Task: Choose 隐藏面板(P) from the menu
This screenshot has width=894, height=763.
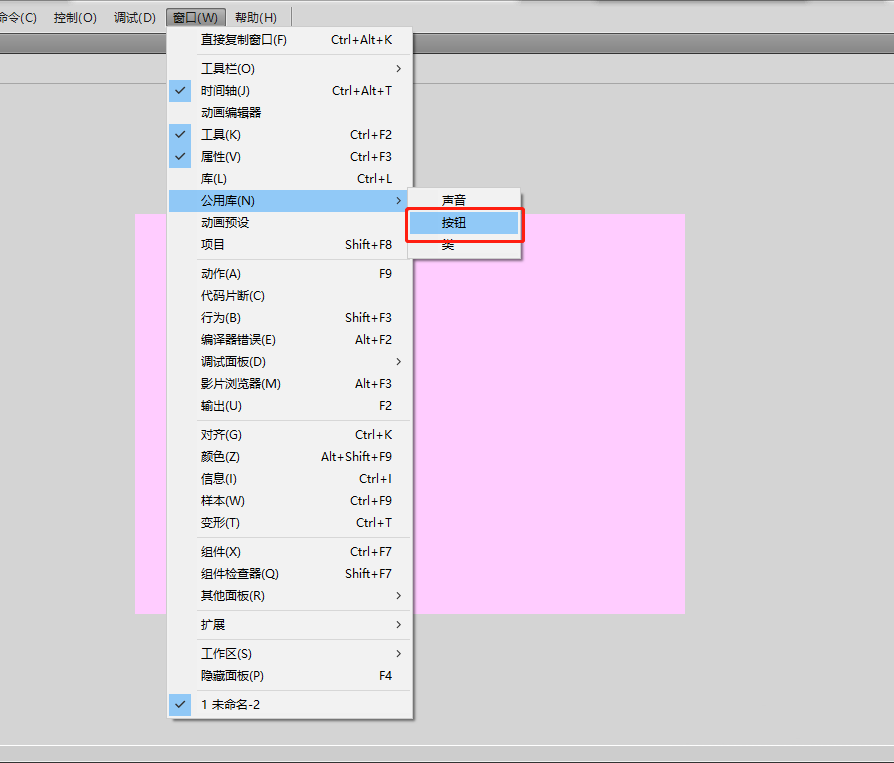Action: click(290, 676)
